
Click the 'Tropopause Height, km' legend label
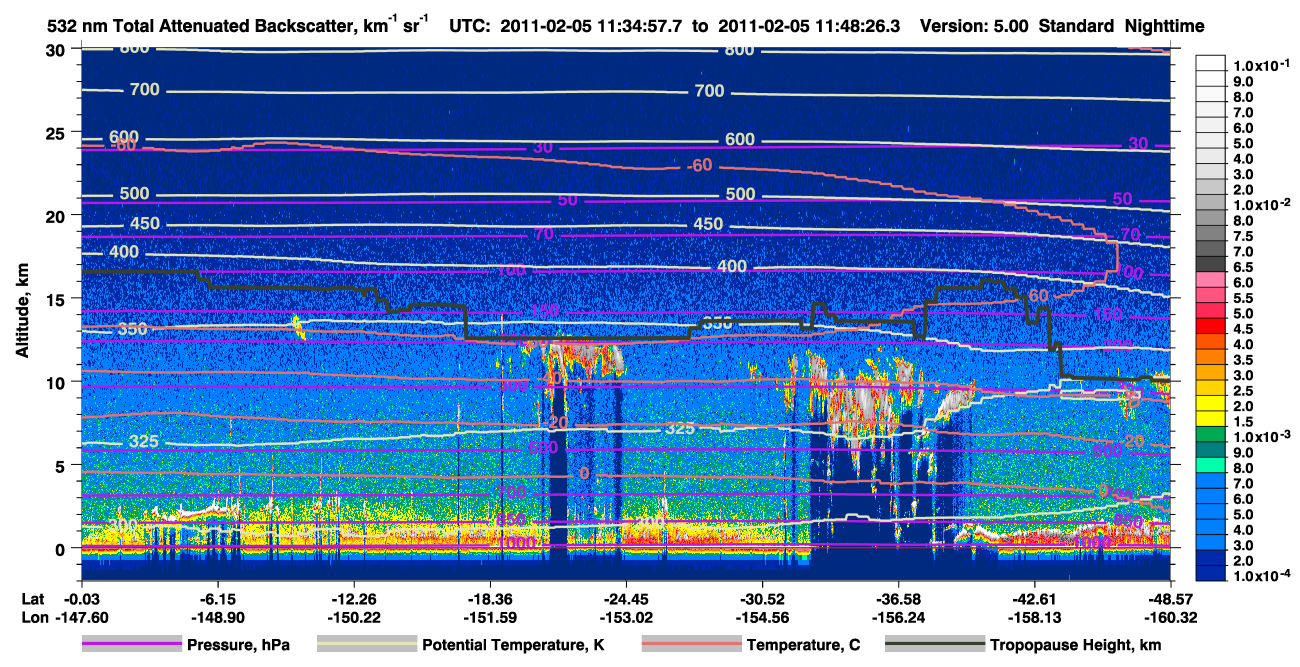tap(1075, 646)
